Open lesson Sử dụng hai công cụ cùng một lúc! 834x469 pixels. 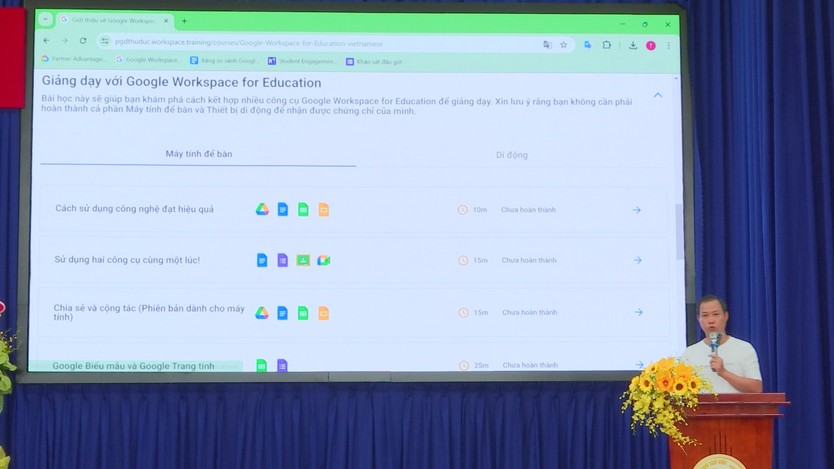127,259
